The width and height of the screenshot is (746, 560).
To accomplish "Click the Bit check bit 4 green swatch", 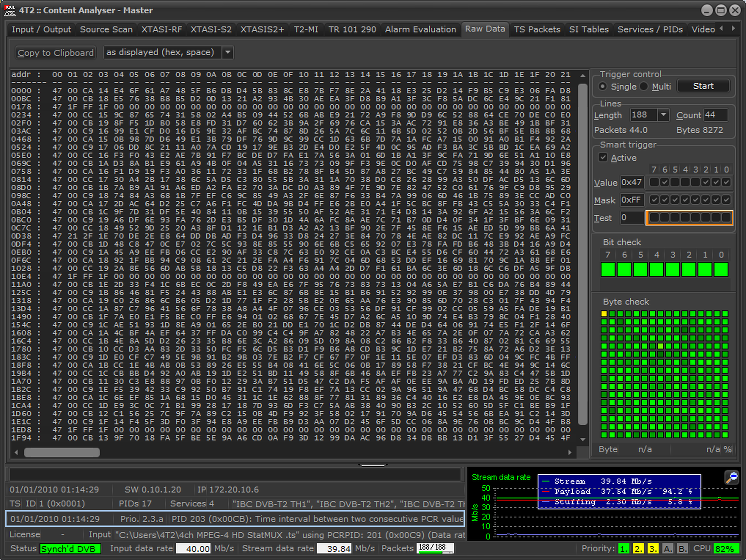I will [x=657, y=269].
